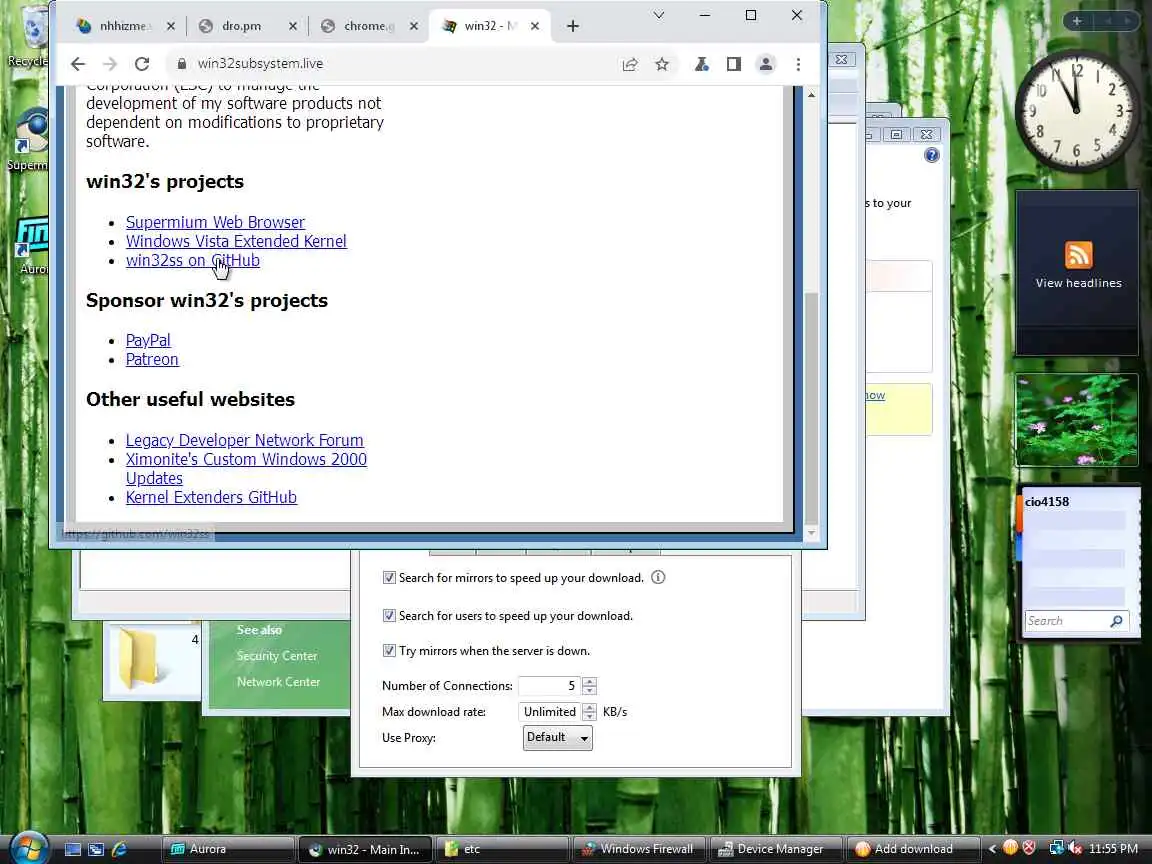Close the dro.pm tab

292,26
